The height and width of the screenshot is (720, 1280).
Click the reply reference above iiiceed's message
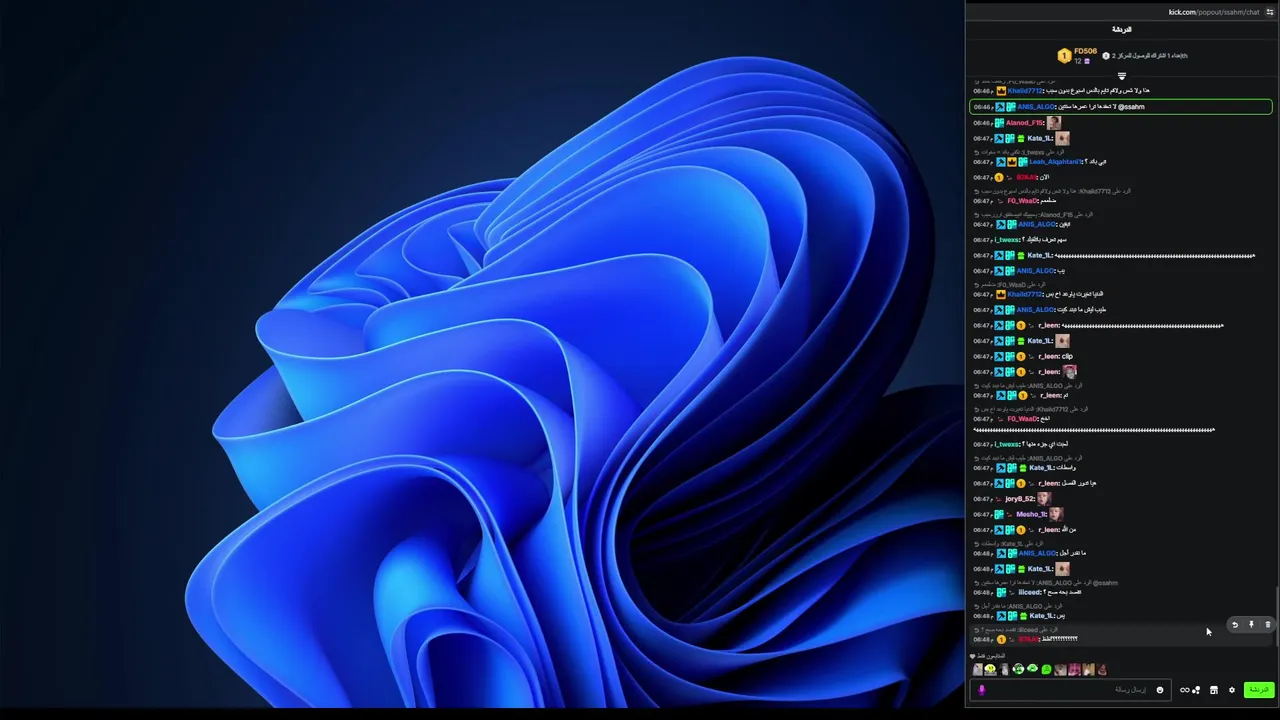[x=1046, y=582]
